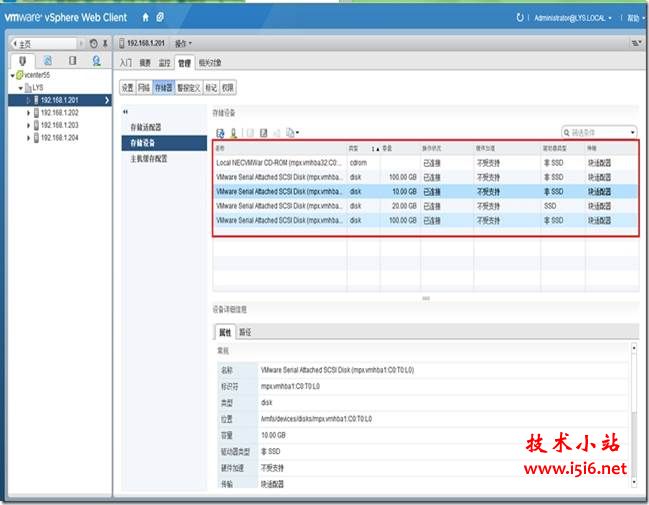The image size is (649, 505).
Task: Sort by the 驱动器类型 column header
Action: pos(562,148)
